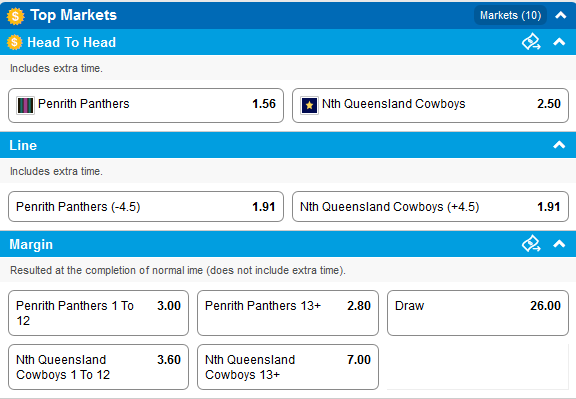Pick Penrith Panthers (-4.5) line bet

point(146,206)
